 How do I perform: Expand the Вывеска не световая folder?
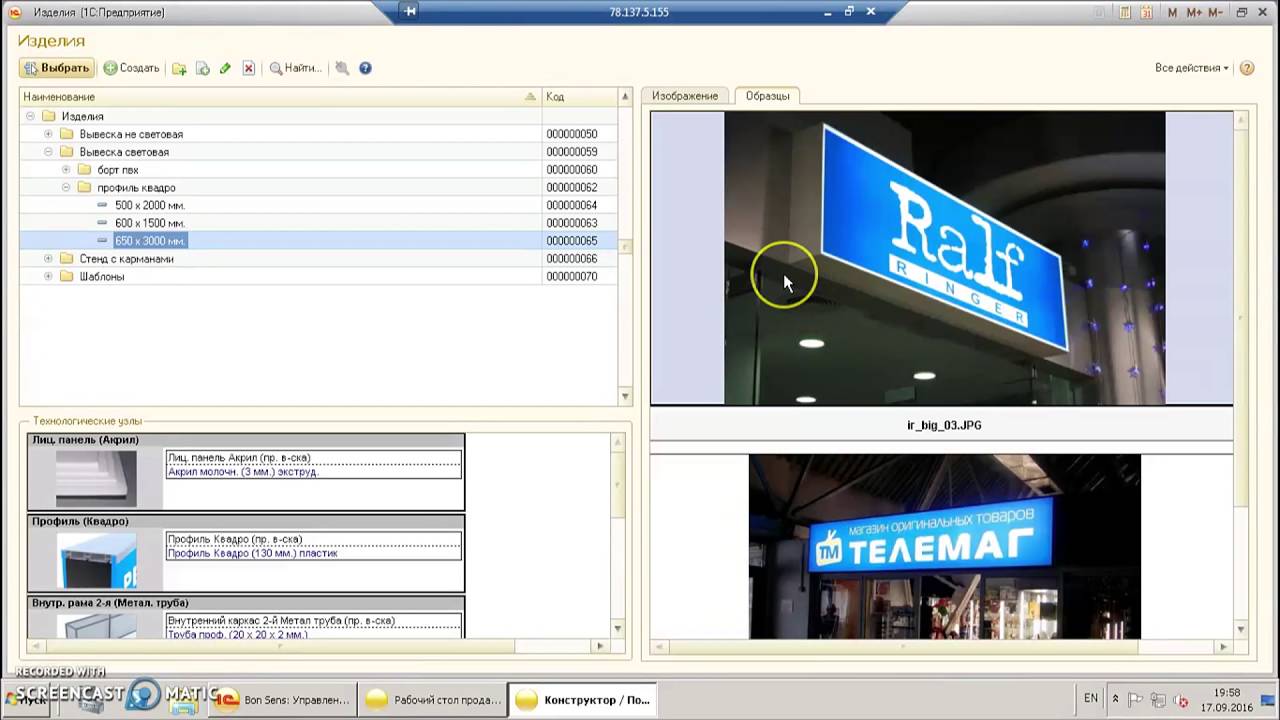(x=48, y=134)
